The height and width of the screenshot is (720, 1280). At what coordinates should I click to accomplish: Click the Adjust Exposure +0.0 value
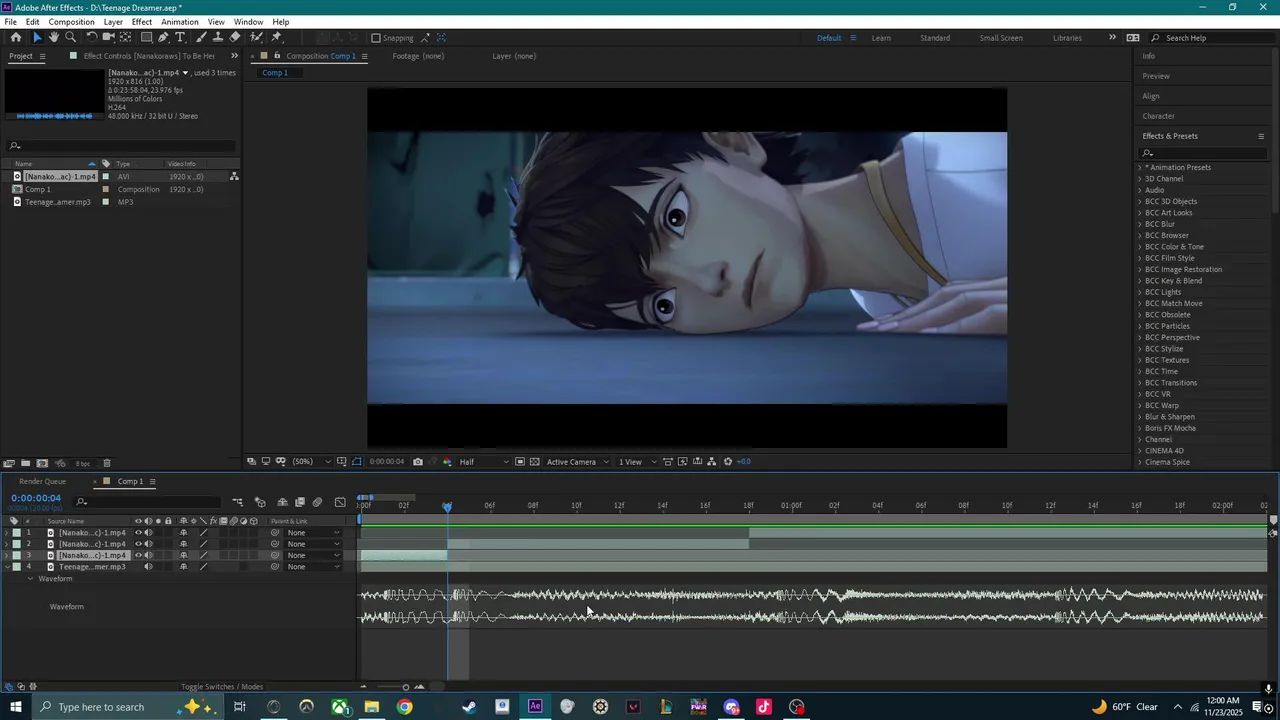click(x=744, y=462)
